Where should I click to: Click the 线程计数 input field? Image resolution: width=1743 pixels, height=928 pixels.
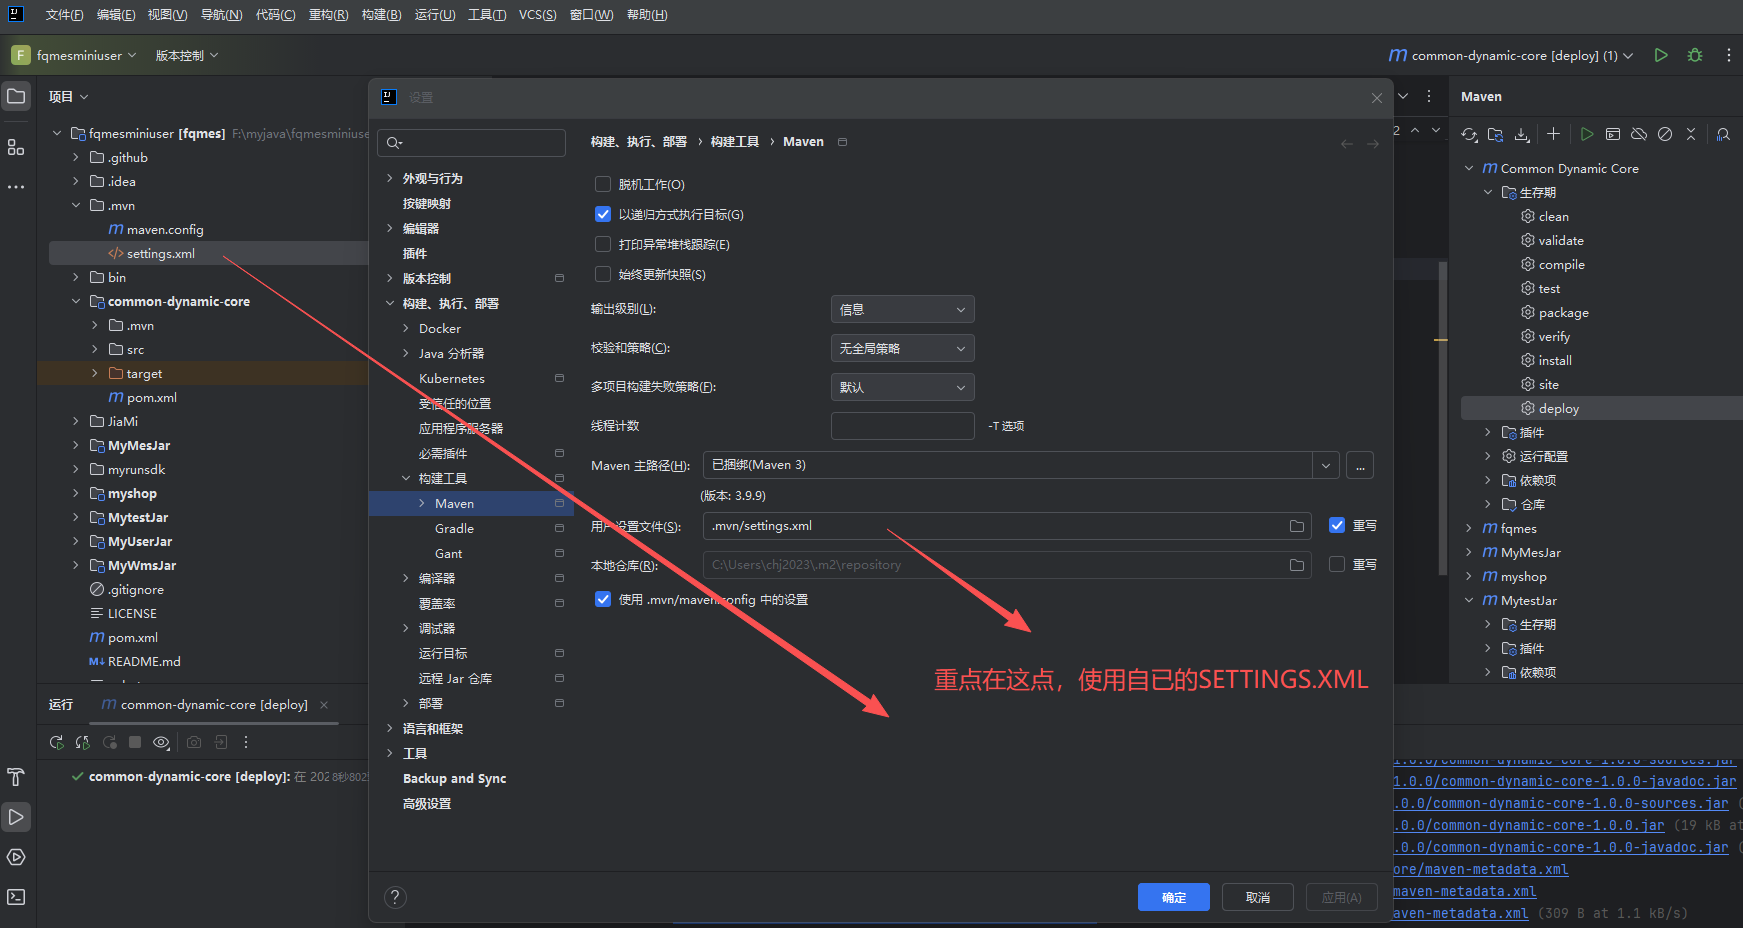902,426
